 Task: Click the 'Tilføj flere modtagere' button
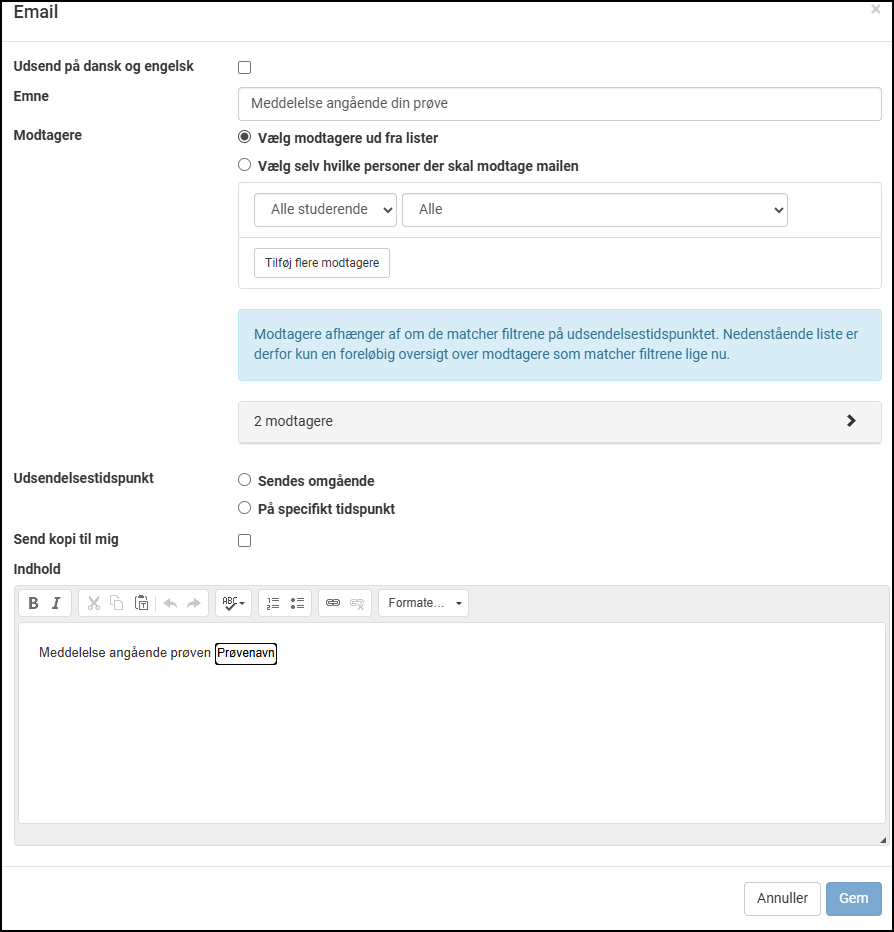coord(321,263)
